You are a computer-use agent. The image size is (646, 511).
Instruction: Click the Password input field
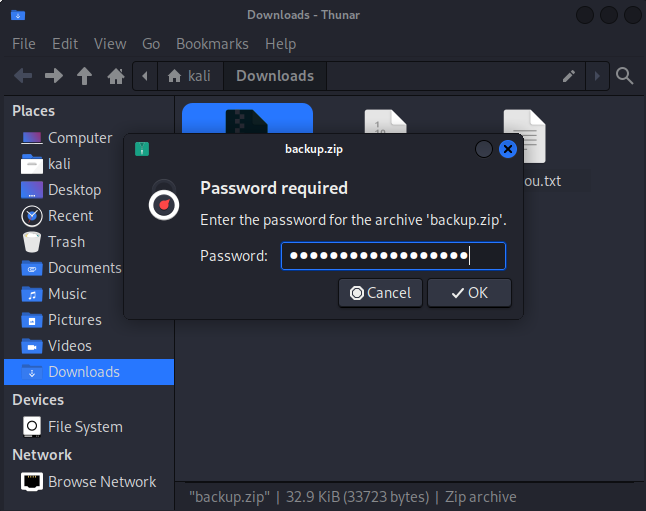(x=393, y=256)
